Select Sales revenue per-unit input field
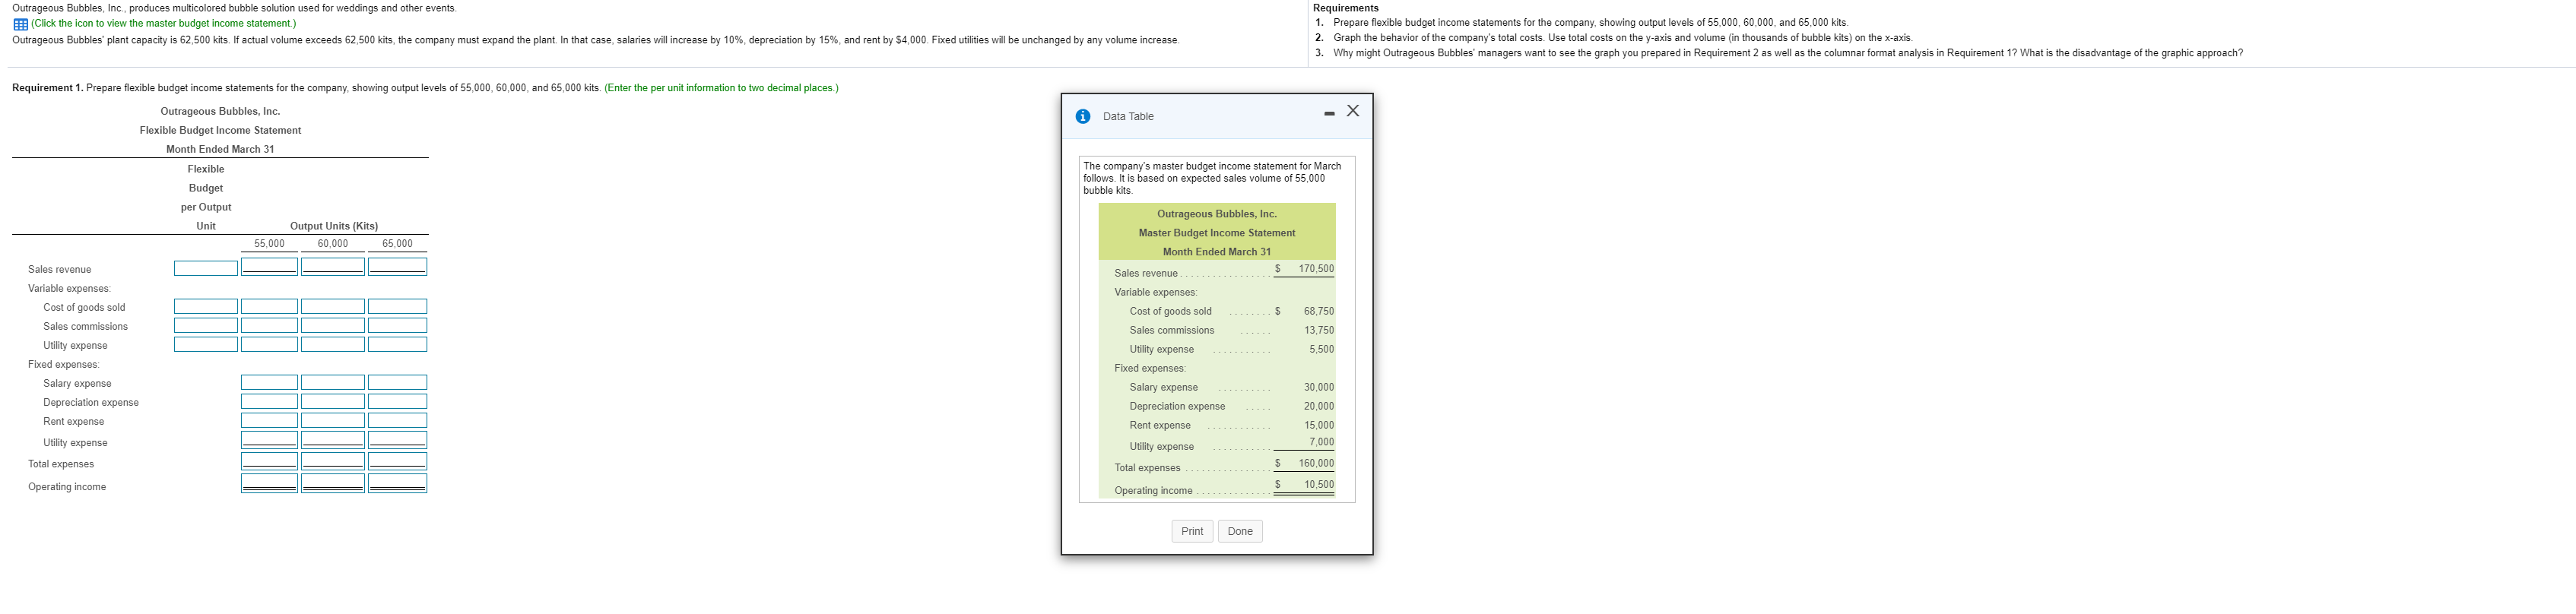The image size is (2576, 614). [x=206, y=268]
